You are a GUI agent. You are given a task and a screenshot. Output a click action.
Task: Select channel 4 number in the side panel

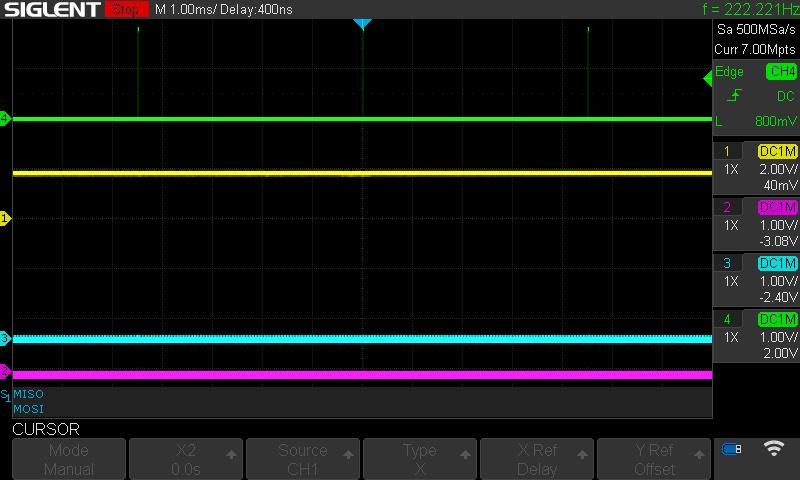(x=727, y=319)
